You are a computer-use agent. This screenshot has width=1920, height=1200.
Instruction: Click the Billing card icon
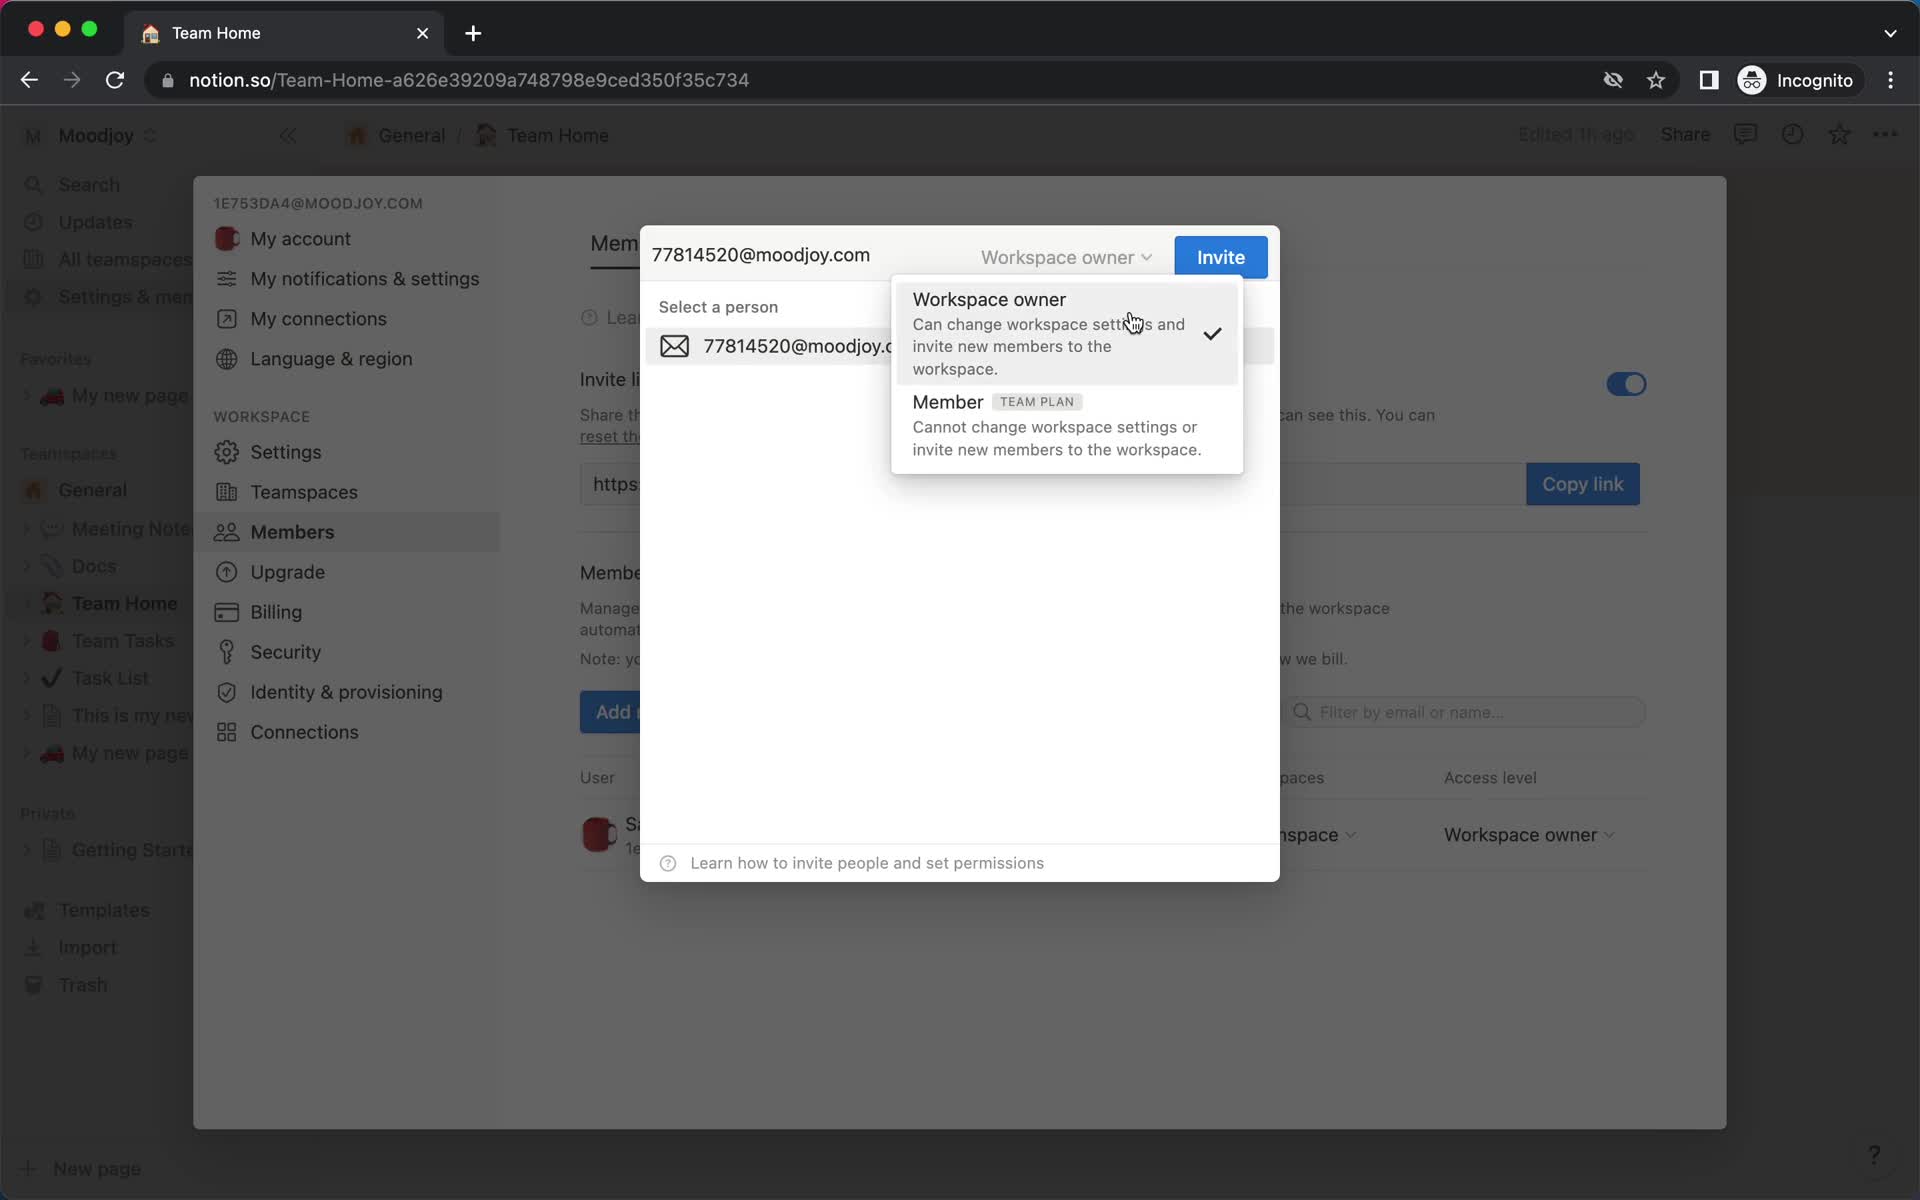pos(227,612)
